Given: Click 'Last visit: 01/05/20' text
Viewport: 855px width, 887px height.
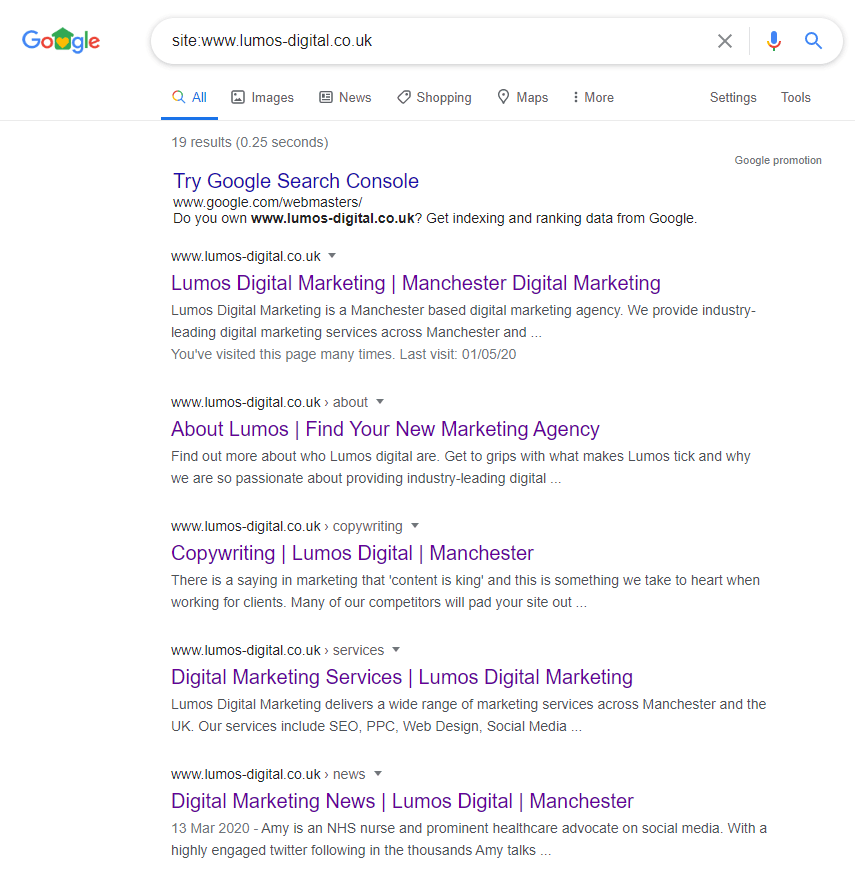Looking at the screenshot, I should (x=458, y=354).
